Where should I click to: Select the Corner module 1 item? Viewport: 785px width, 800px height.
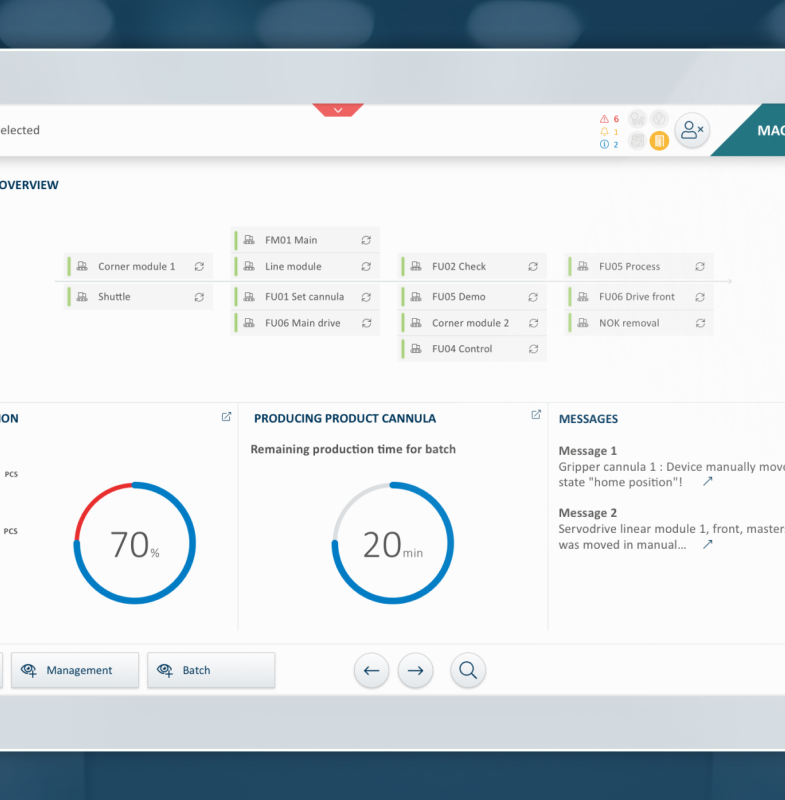coord(136,267)
